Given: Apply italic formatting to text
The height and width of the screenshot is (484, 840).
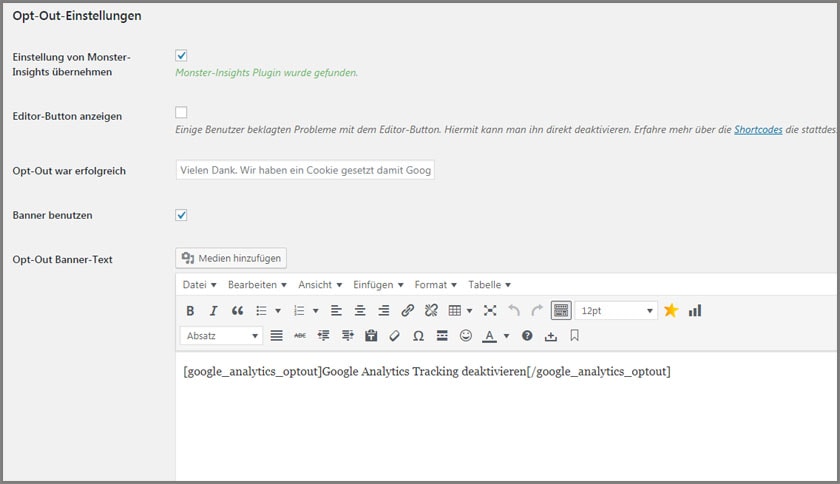Looking at the screenshot, I should [x=213, y=311].
